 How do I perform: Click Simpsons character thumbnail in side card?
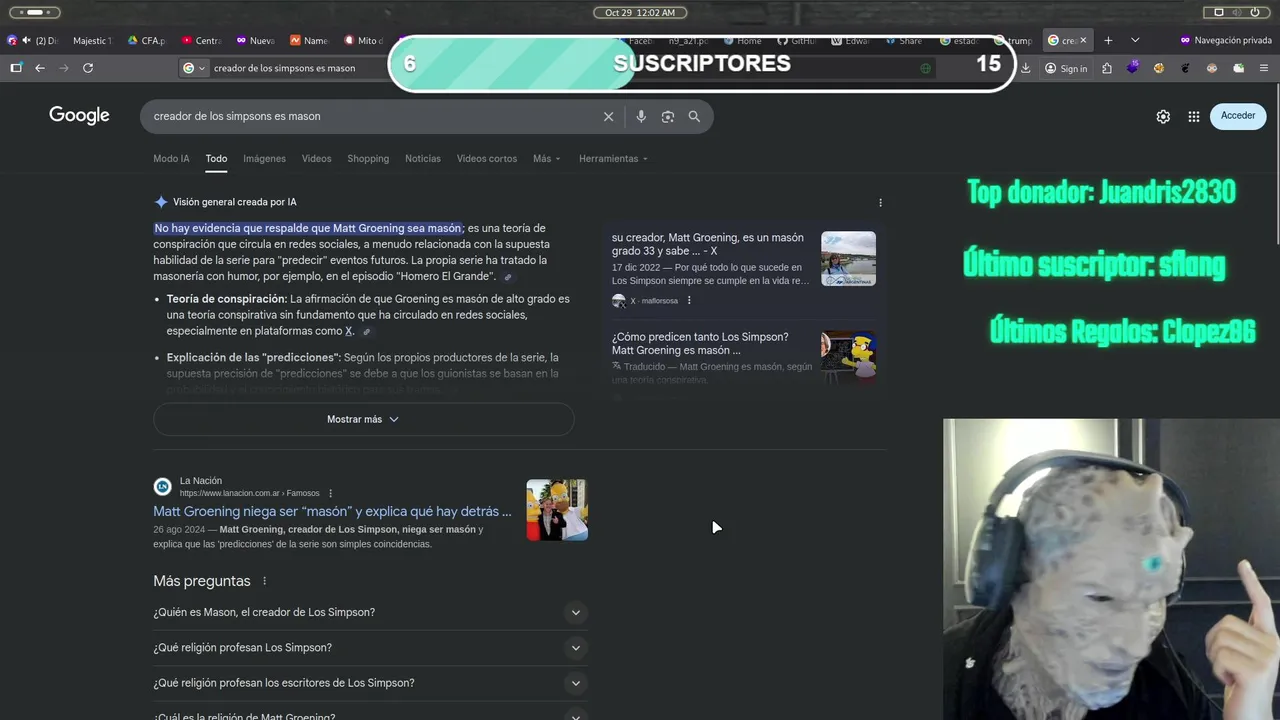[848, 357]
